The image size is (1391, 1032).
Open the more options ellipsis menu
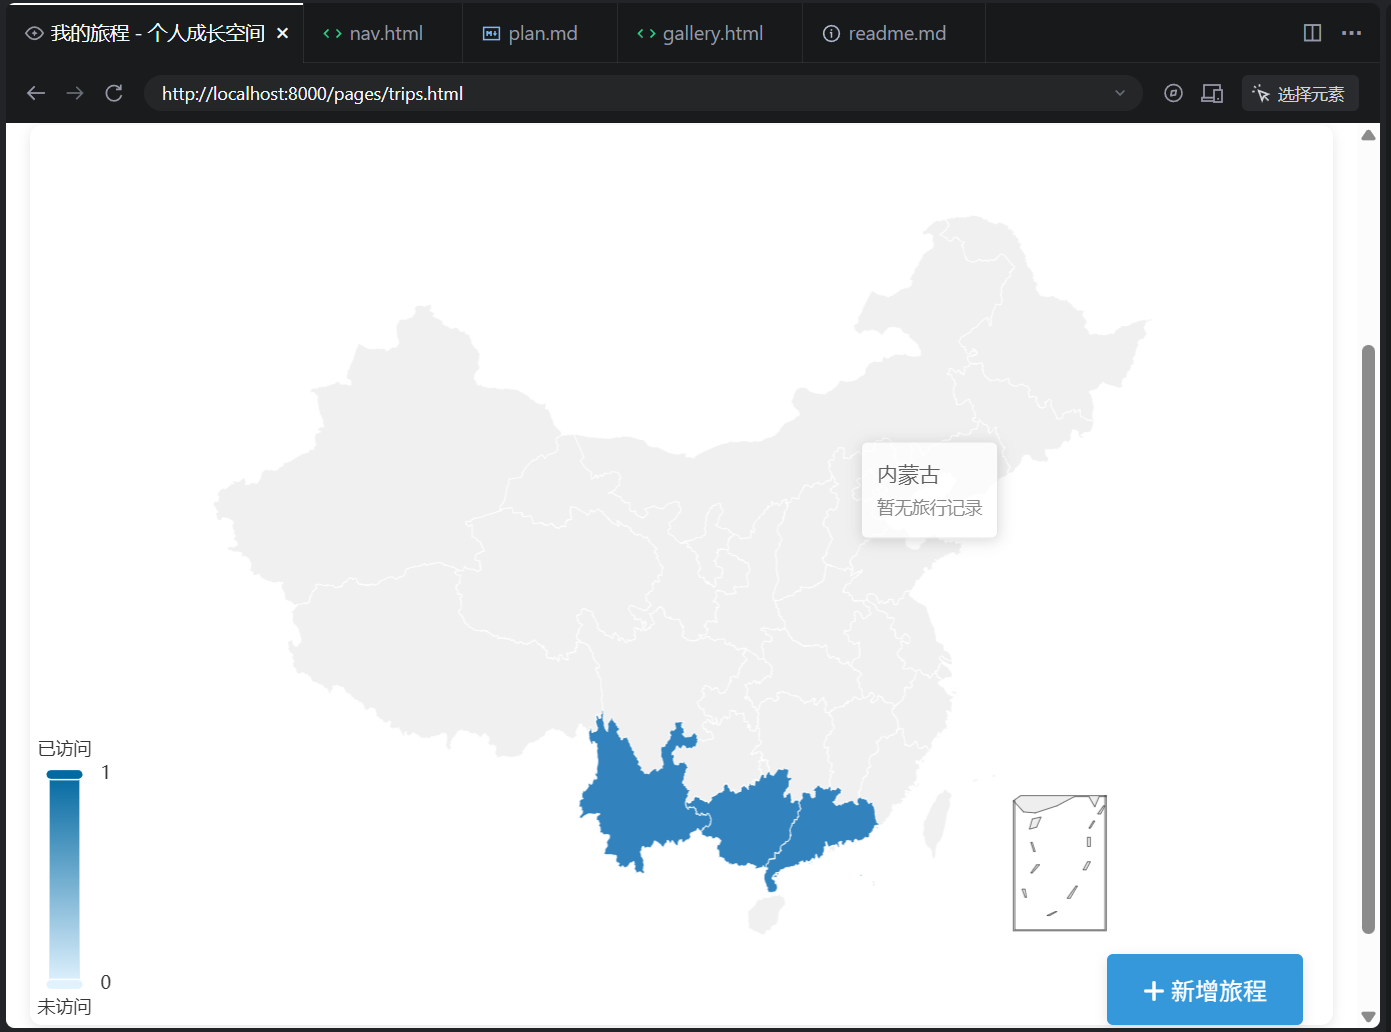pyautogui.click(x=1352, y=33)
